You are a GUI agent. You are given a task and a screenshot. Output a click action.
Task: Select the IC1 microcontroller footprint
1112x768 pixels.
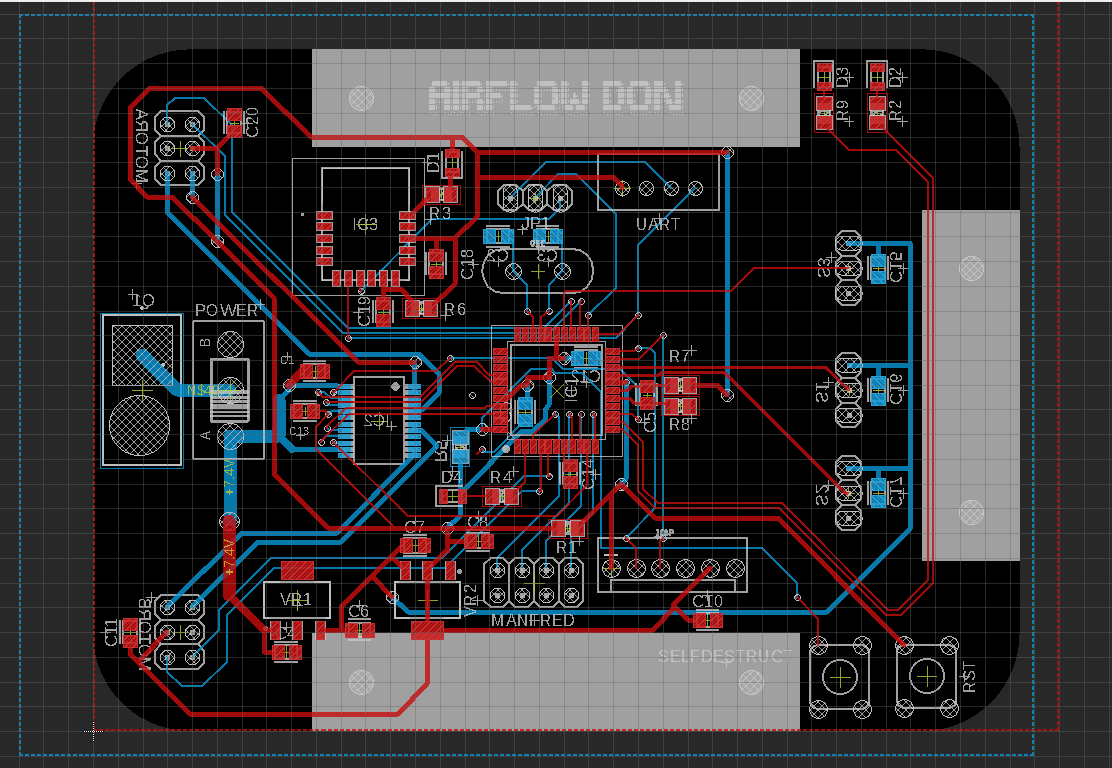557,391
